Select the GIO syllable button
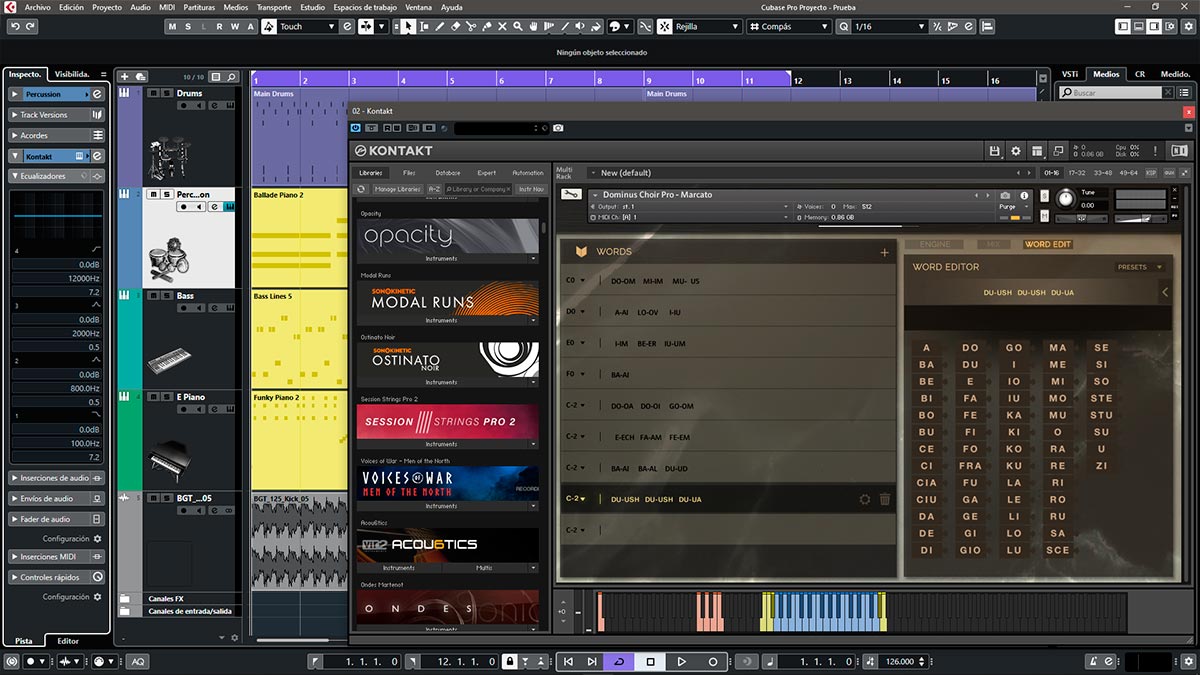1200x675 pixels. (970, 550)
